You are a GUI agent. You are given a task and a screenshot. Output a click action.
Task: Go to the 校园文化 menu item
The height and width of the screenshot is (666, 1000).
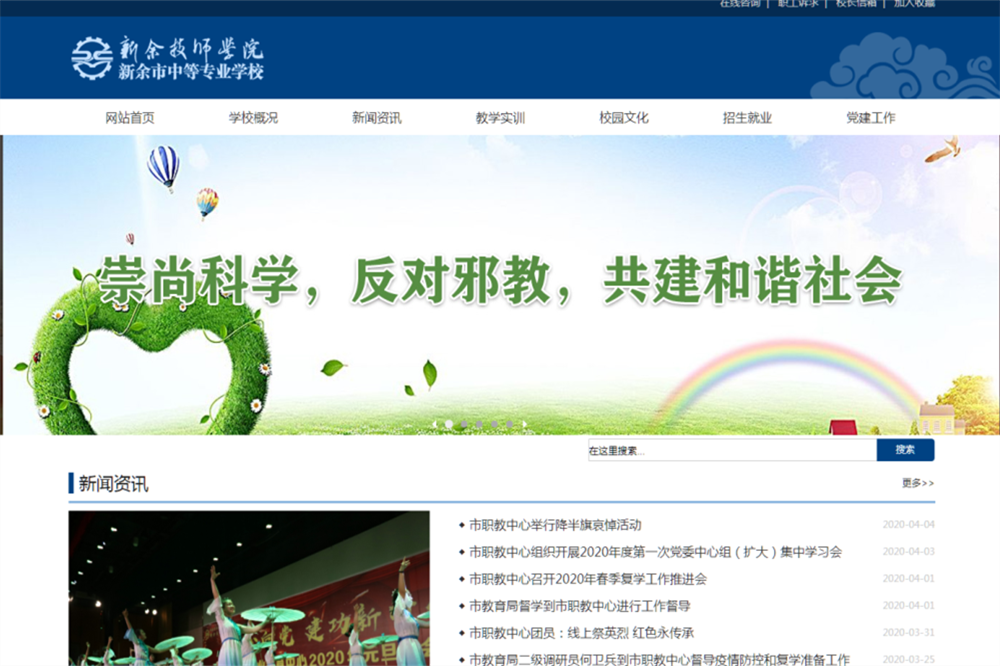[624, 117]
